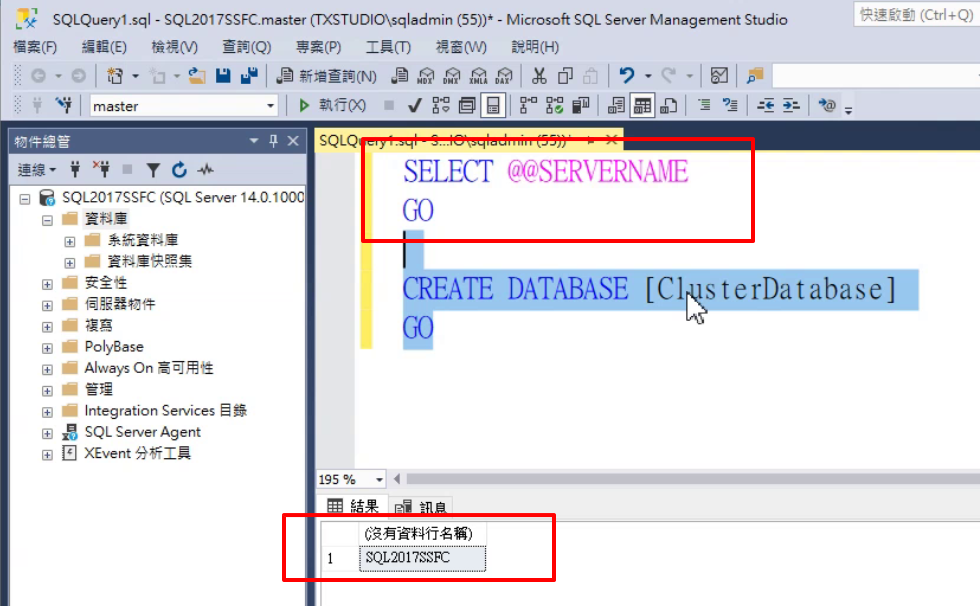Screen dimensions: 980x606
Task: Toggle Include Client Statistics
Action: point(581,106)
